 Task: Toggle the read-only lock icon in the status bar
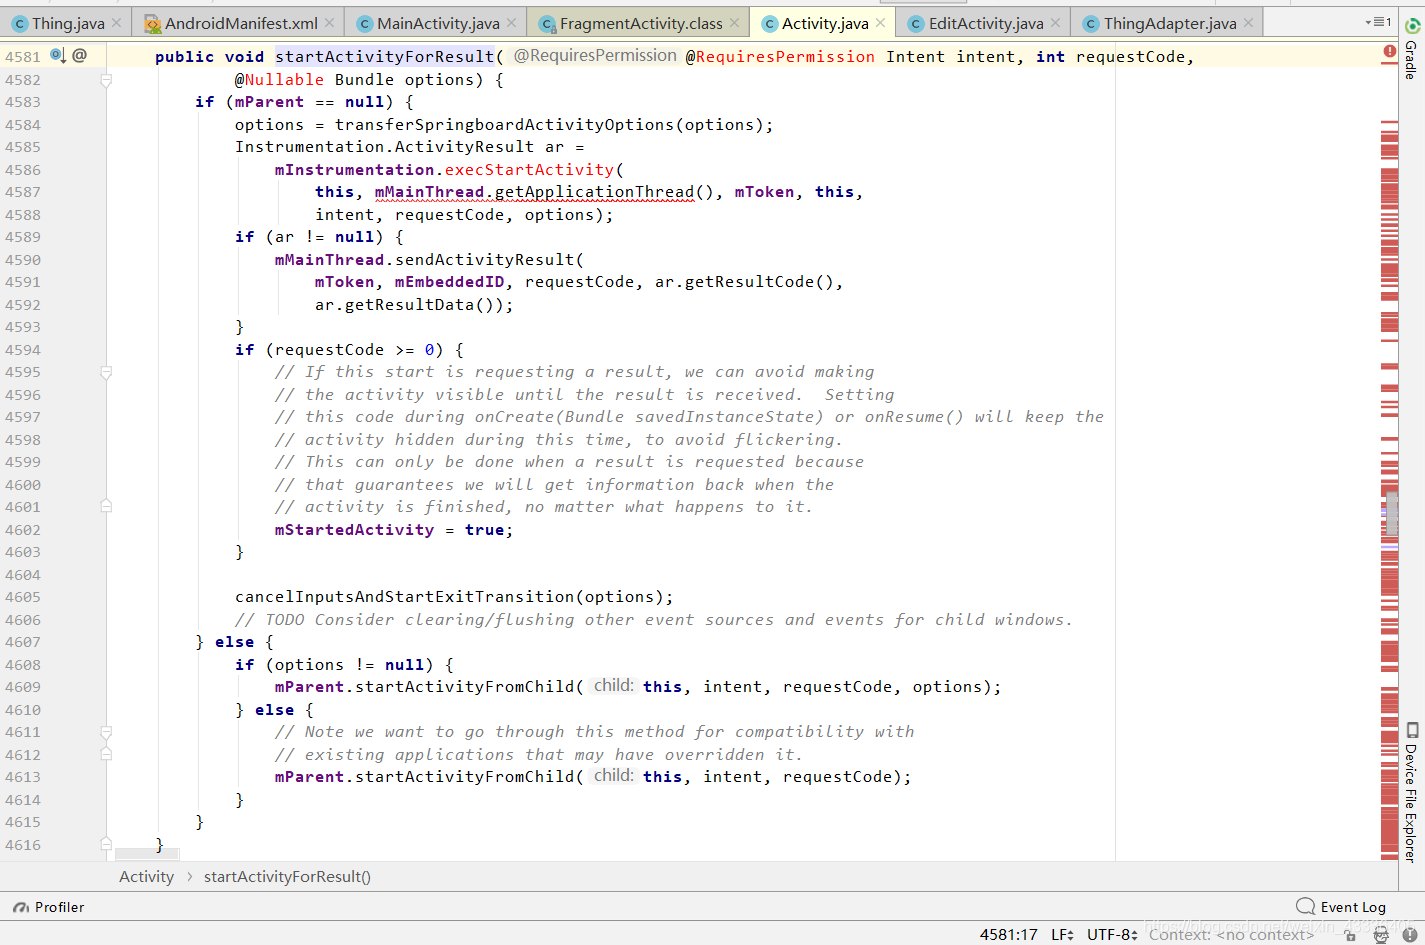pyautogui.click(x=1350, y=936)
